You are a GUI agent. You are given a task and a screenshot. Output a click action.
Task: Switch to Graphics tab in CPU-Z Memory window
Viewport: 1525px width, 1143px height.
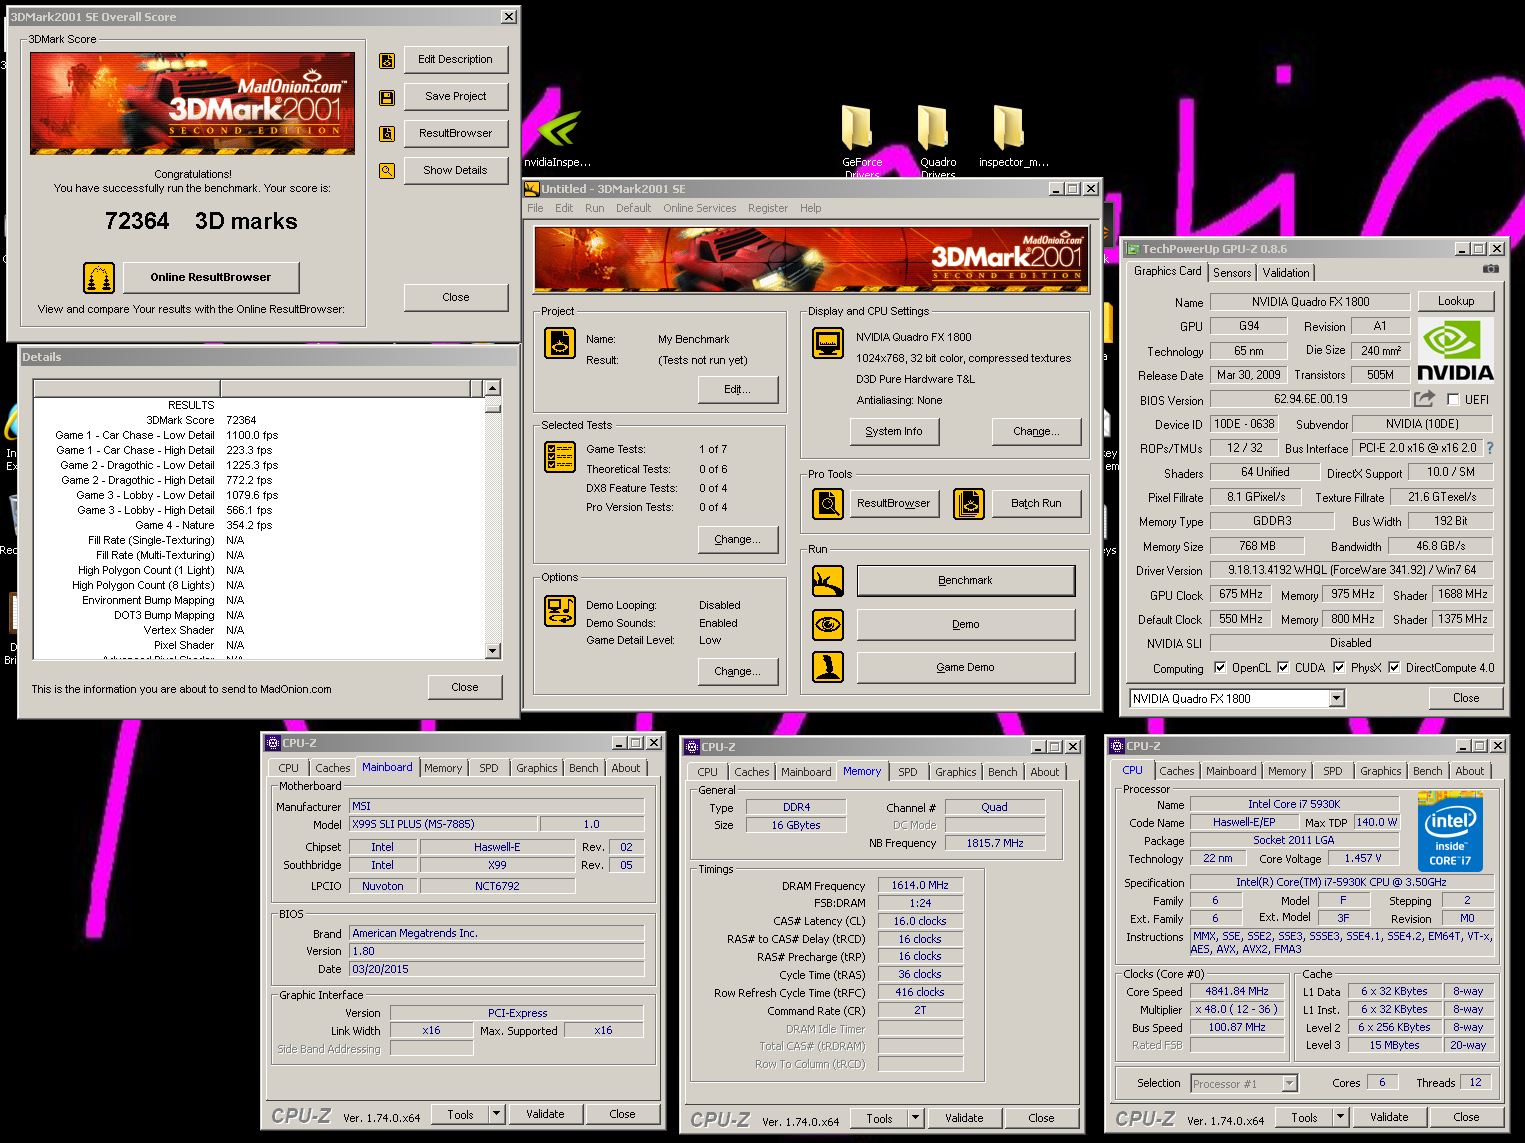955,772
